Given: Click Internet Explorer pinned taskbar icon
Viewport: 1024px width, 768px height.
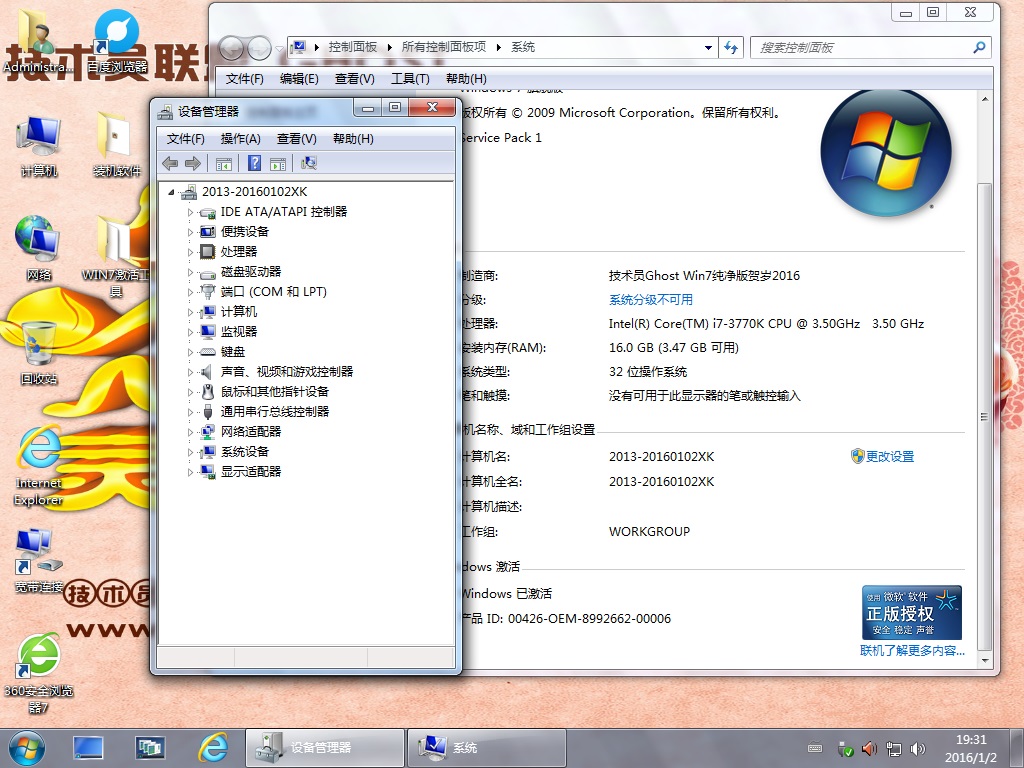Looking at the screenshot, I should pyautogui.click(x=214, y=748).
